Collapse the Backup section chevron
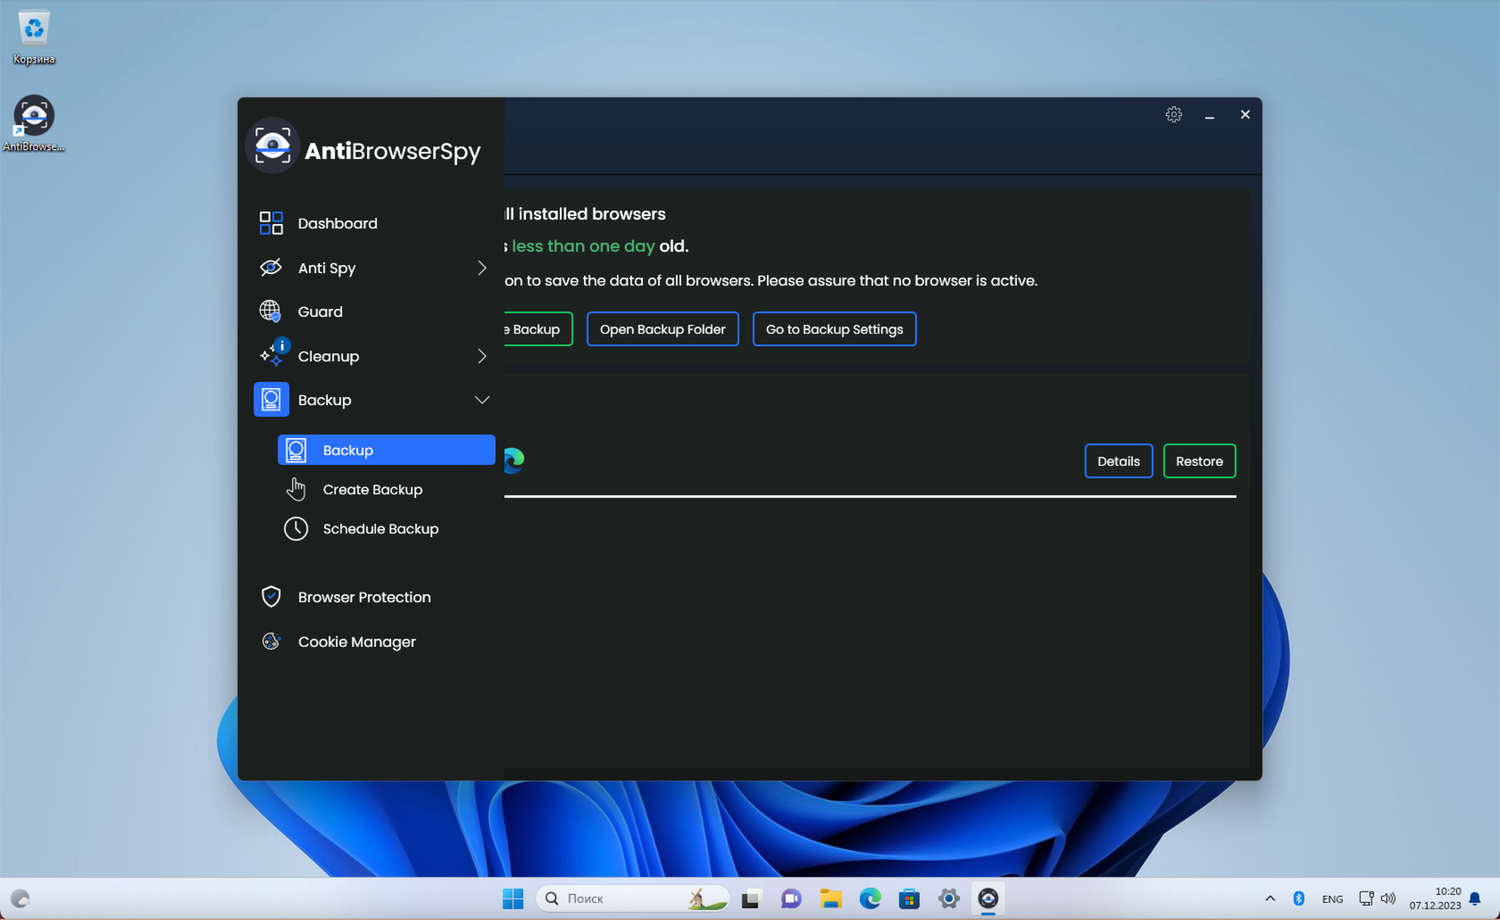The width and height of the screenshot is (1500, 920). click(x=481, y=400)
